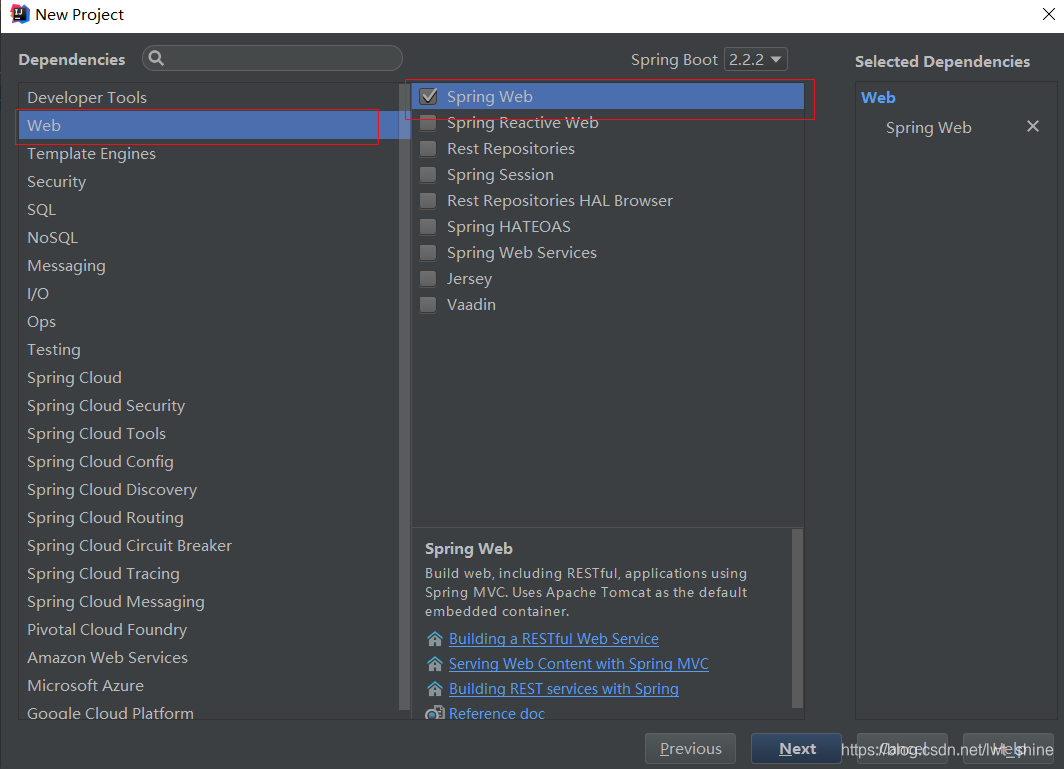Choose Spring Cloud Config category
This screenshot has height=769, width=1064.
(209, 462)
